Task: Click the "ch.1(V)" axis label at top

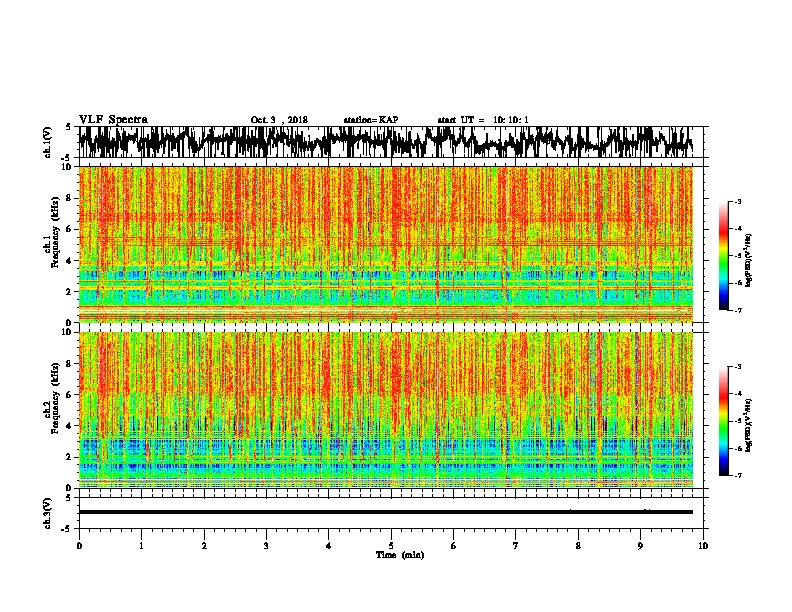Action: click(x=48, y=142)
